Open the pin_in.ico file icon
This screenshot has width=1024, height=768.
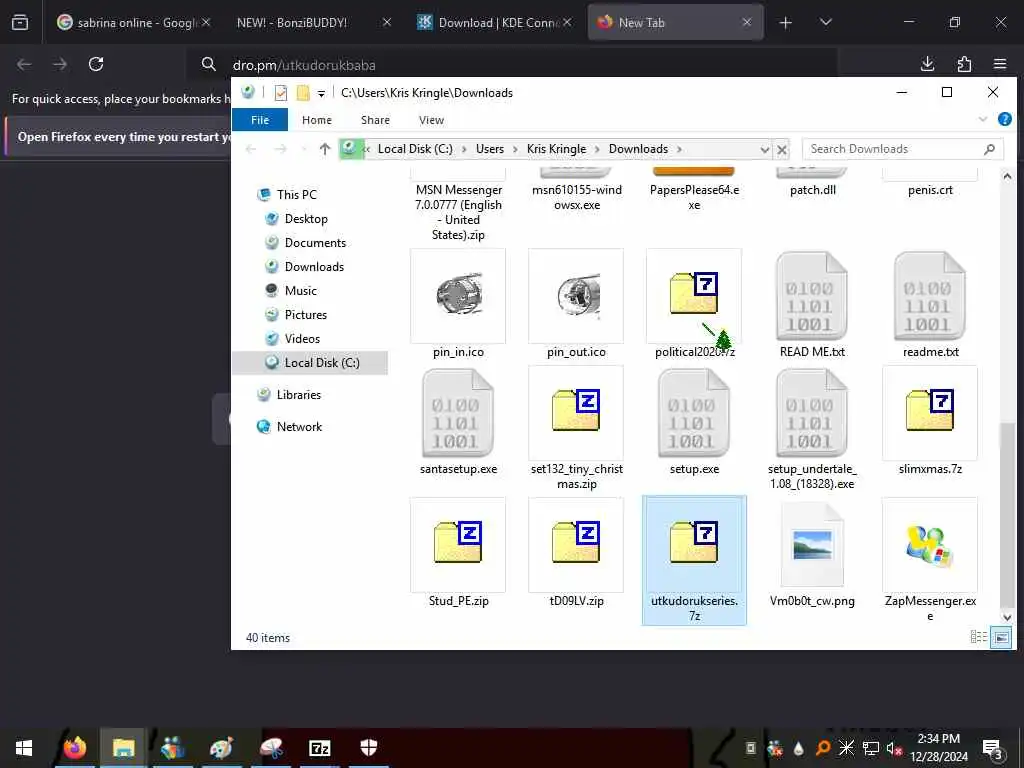point(458,296)
